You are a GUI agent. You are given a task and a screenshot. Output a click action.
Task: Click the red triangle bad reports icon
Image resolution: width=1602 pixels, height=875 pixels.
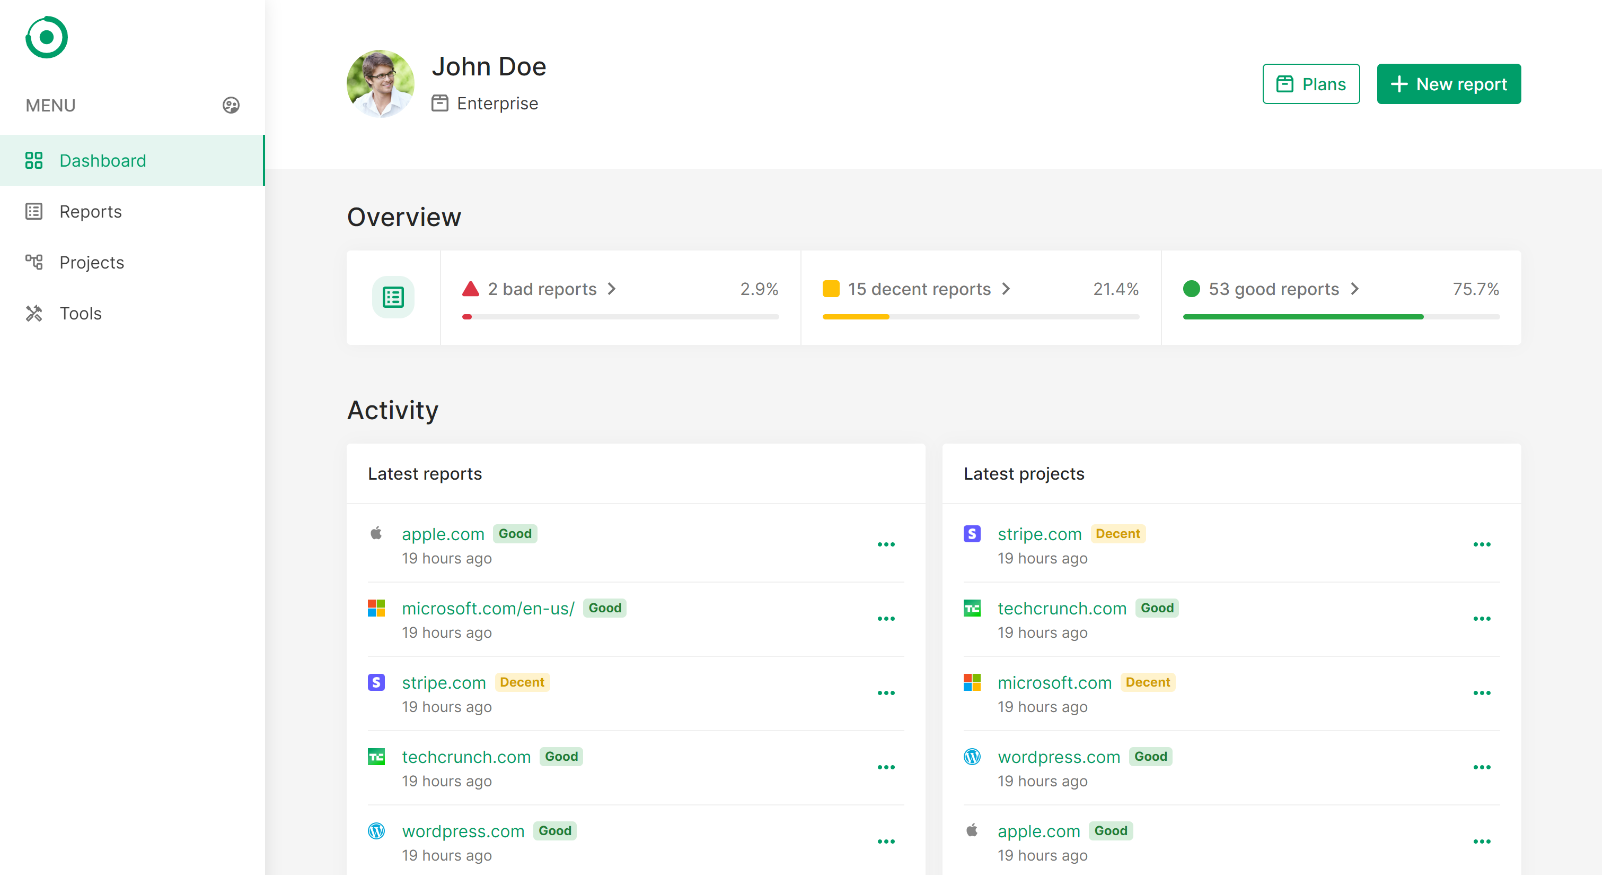[471, 289]
